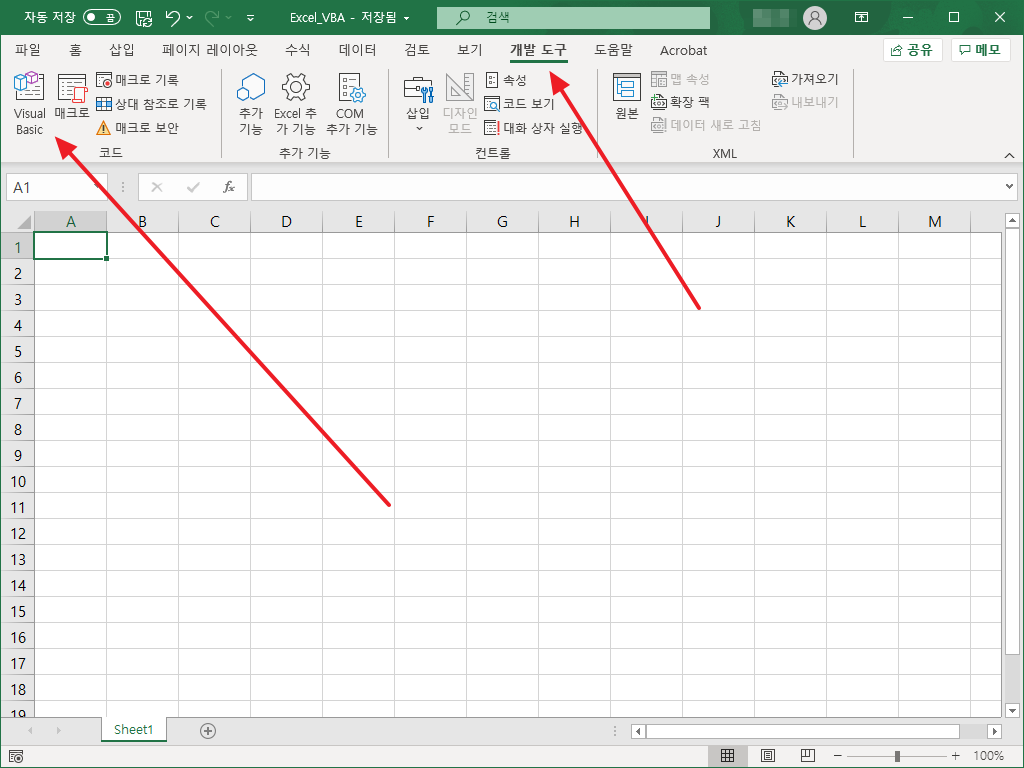Switch to Page Layout view icon
Viewport: 1024px width, 768px height.
point(768,756)
